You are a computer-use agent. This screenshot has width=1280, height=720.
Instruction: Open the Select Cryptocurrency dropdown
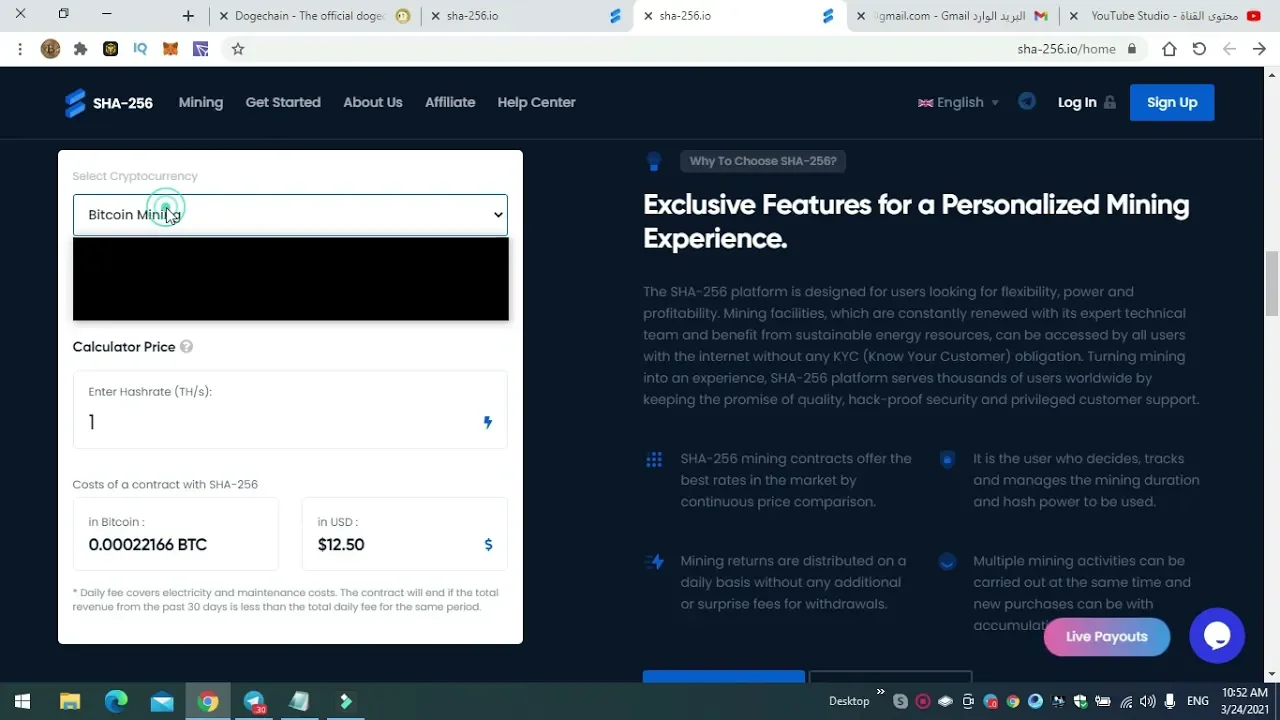(x=290, y=215)
